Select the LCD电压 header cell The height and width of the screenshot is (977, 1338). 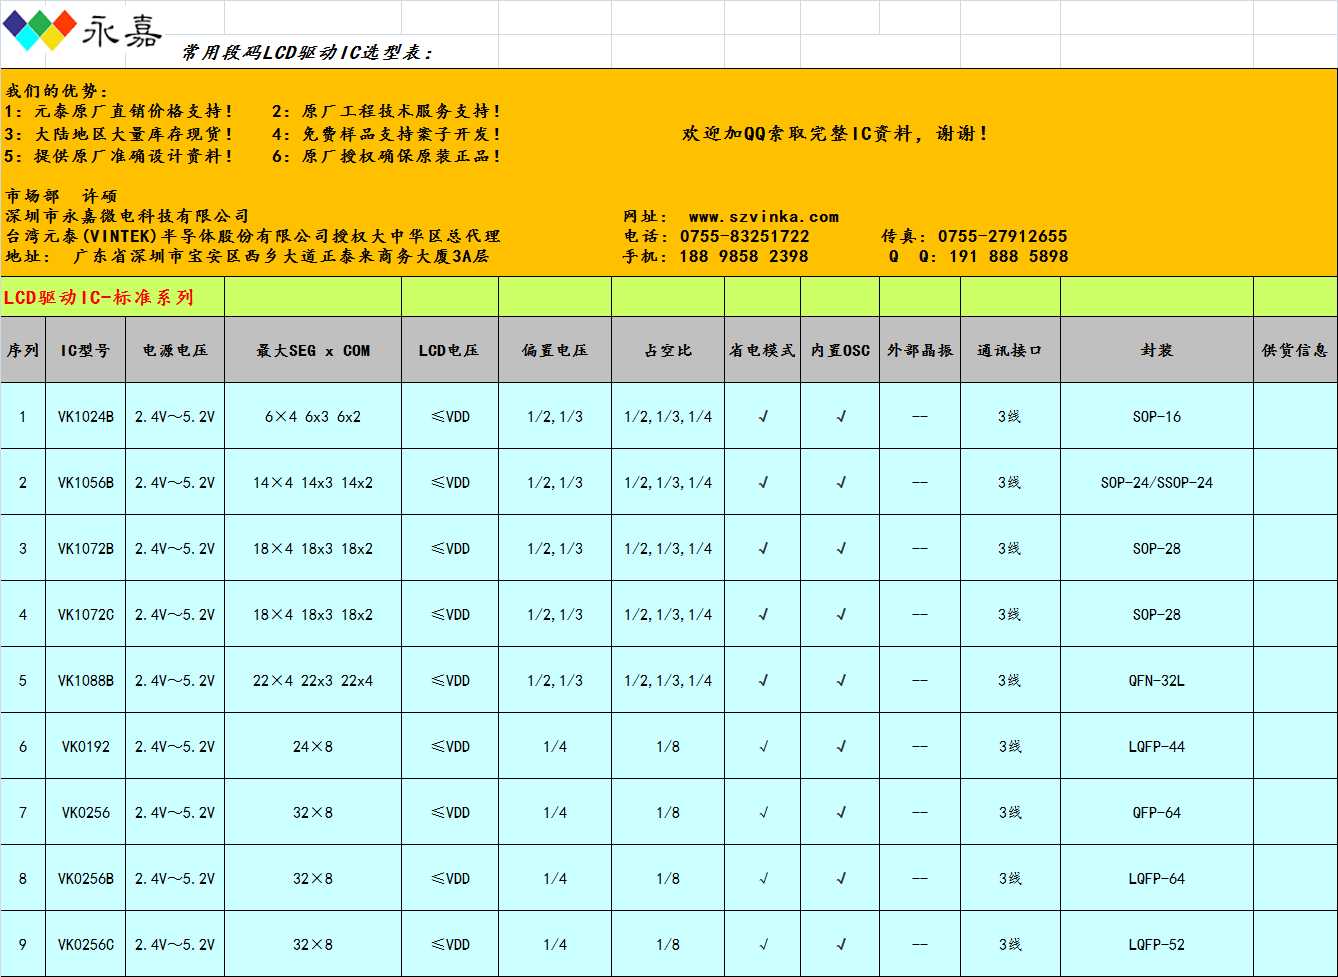[x=449, y=350]
